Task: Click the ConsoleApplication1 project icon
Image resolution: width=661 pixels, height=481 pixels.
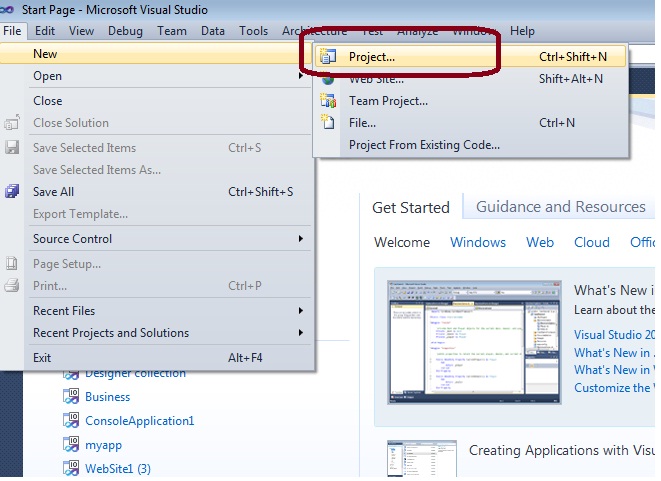Action: pyautogui.click(x=71, y=421)
